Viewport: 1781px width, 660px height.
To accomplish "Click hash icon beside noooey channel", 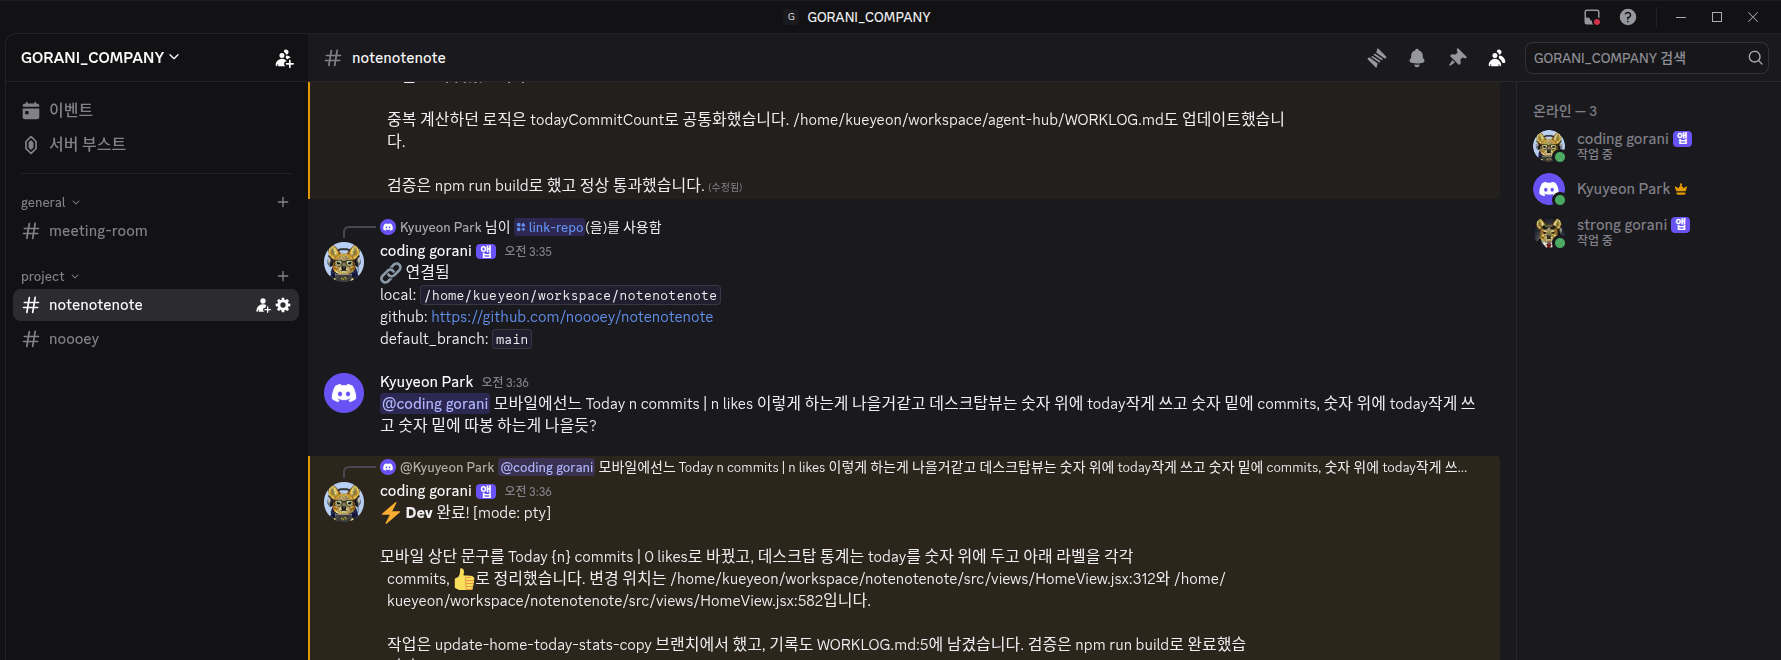I will 31,339.
